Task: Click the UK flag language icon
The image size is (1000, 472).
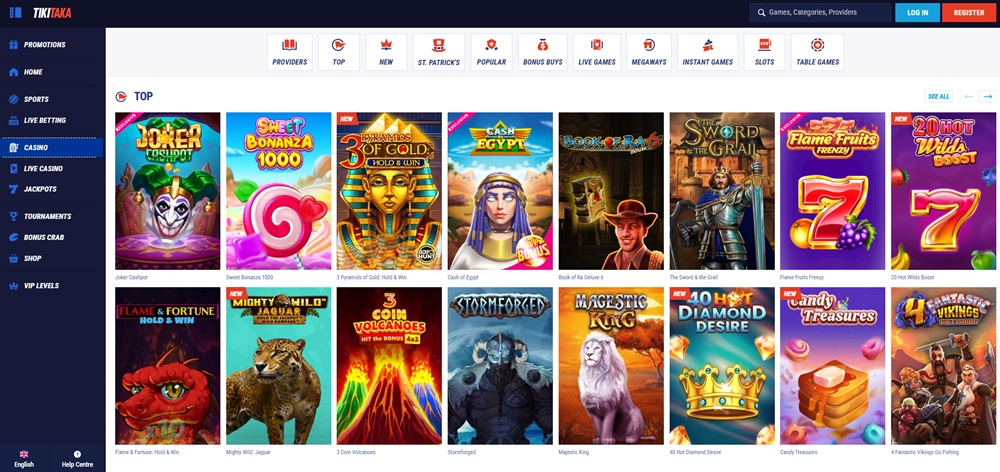Action: tap(24, 454)
